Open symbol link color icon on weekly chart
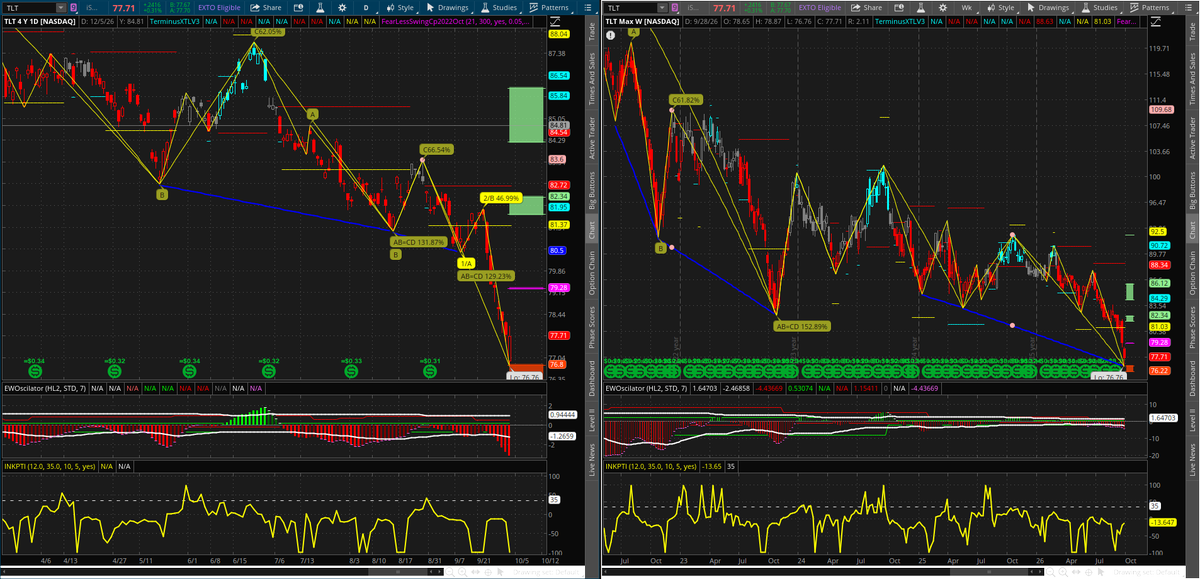 point(674,7)
